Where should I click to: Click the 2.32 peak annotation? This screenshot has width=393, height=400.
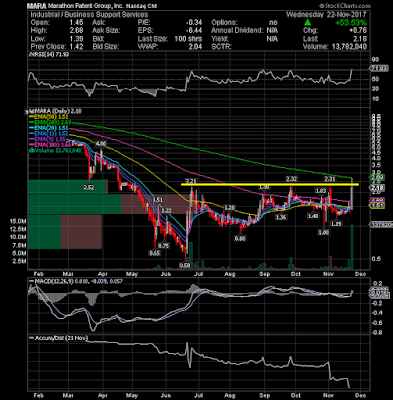tap(291, 179)
